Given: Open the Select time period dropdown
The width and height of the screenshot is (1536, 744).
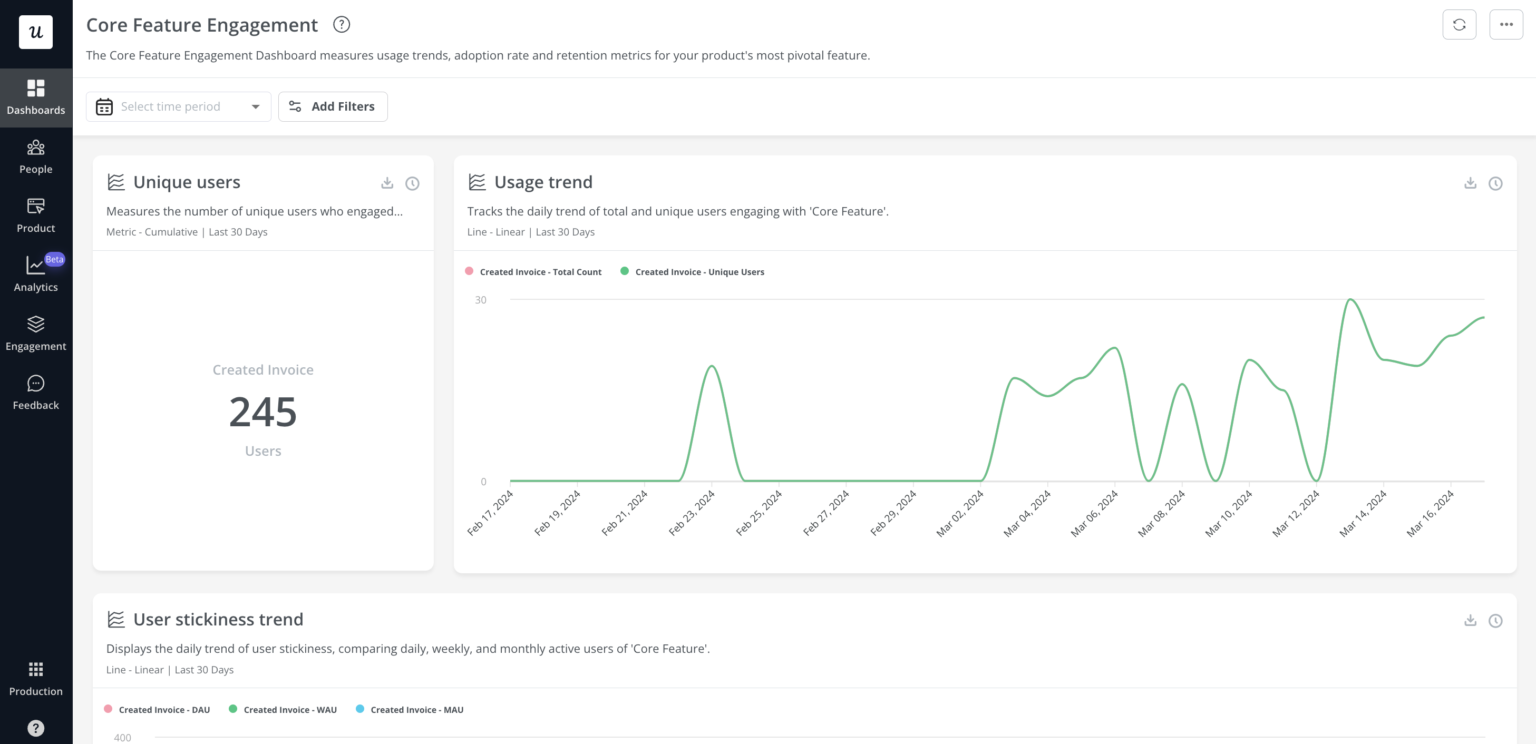Looking at the screenshot, I should click(x=178, y=106).
